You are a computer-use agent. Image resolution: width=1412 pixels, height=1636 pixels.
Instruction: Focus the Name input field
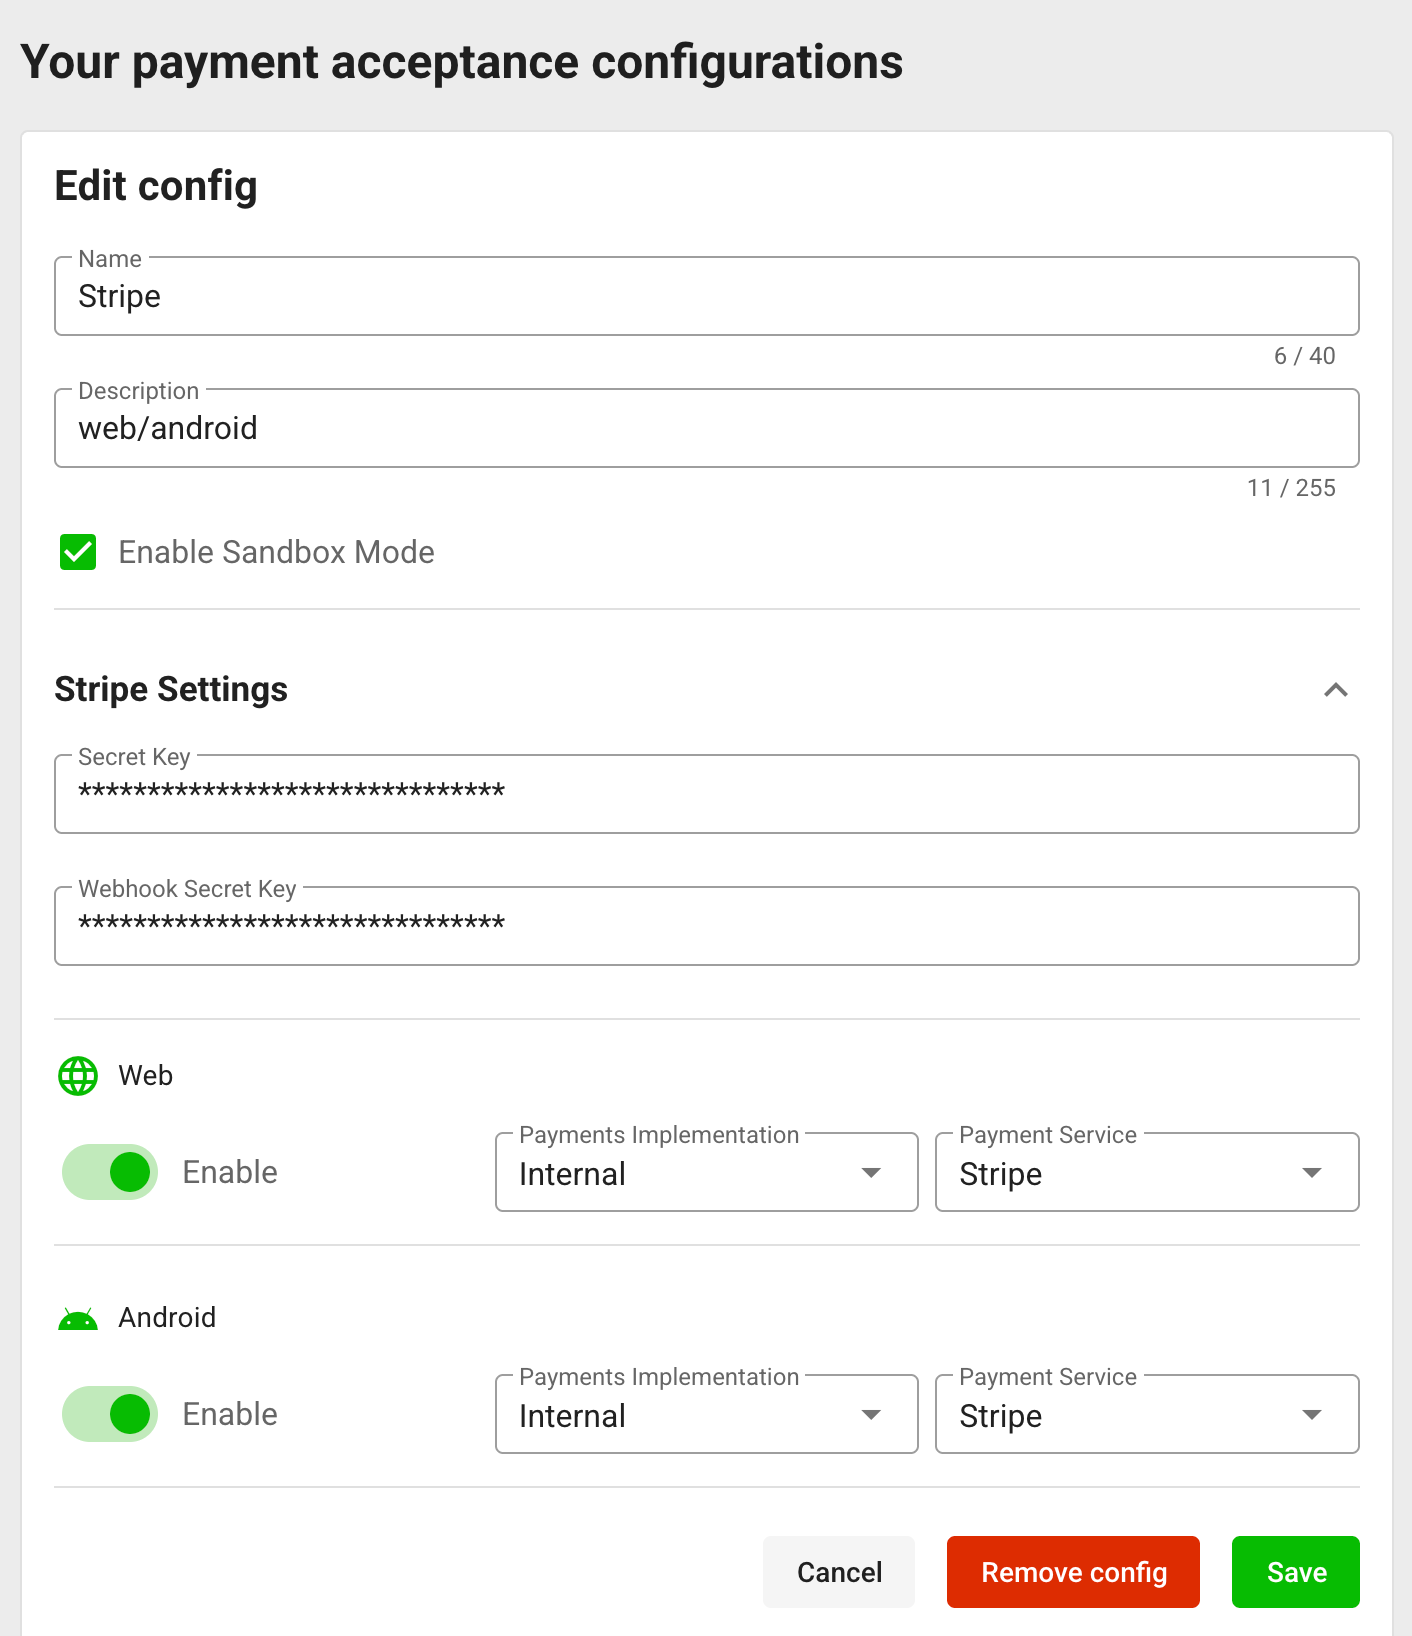click(x=707, y=296)
